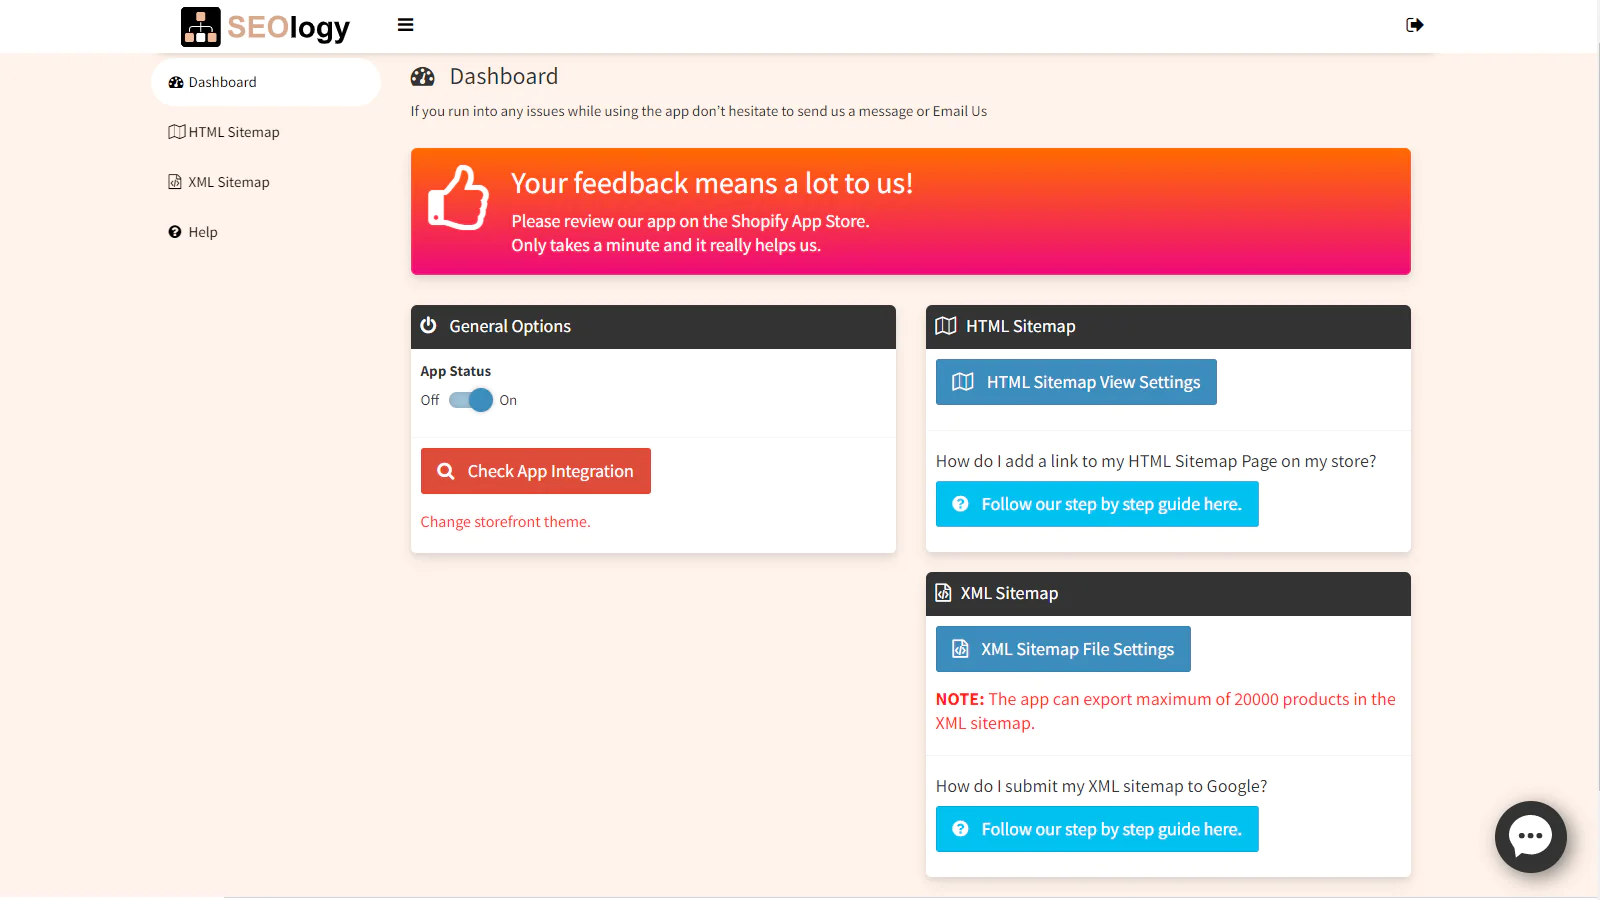Click the XML Sitemap sidebar file icon
This screenshot has height=900, width=1600.
(175, 182)
